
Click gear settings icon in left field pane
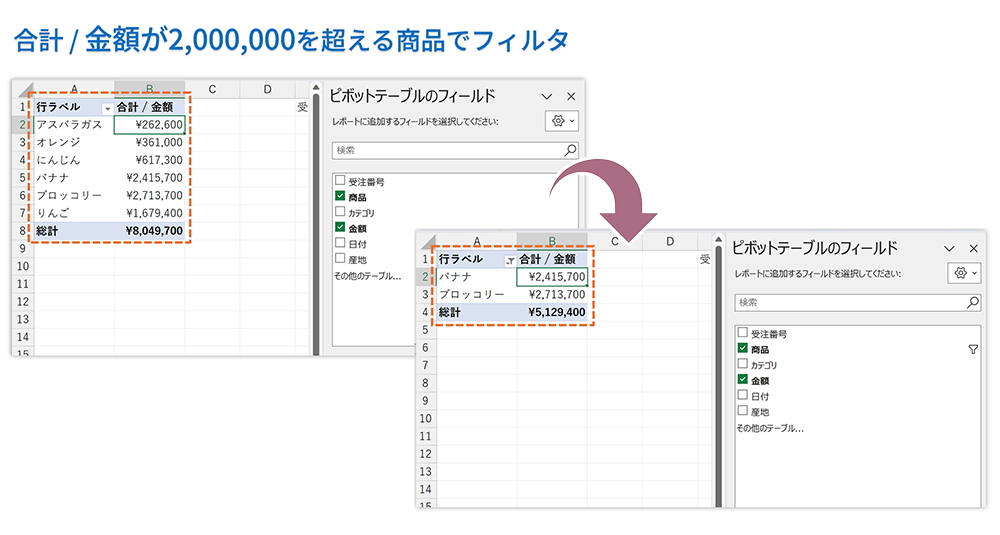click(558, 121)
